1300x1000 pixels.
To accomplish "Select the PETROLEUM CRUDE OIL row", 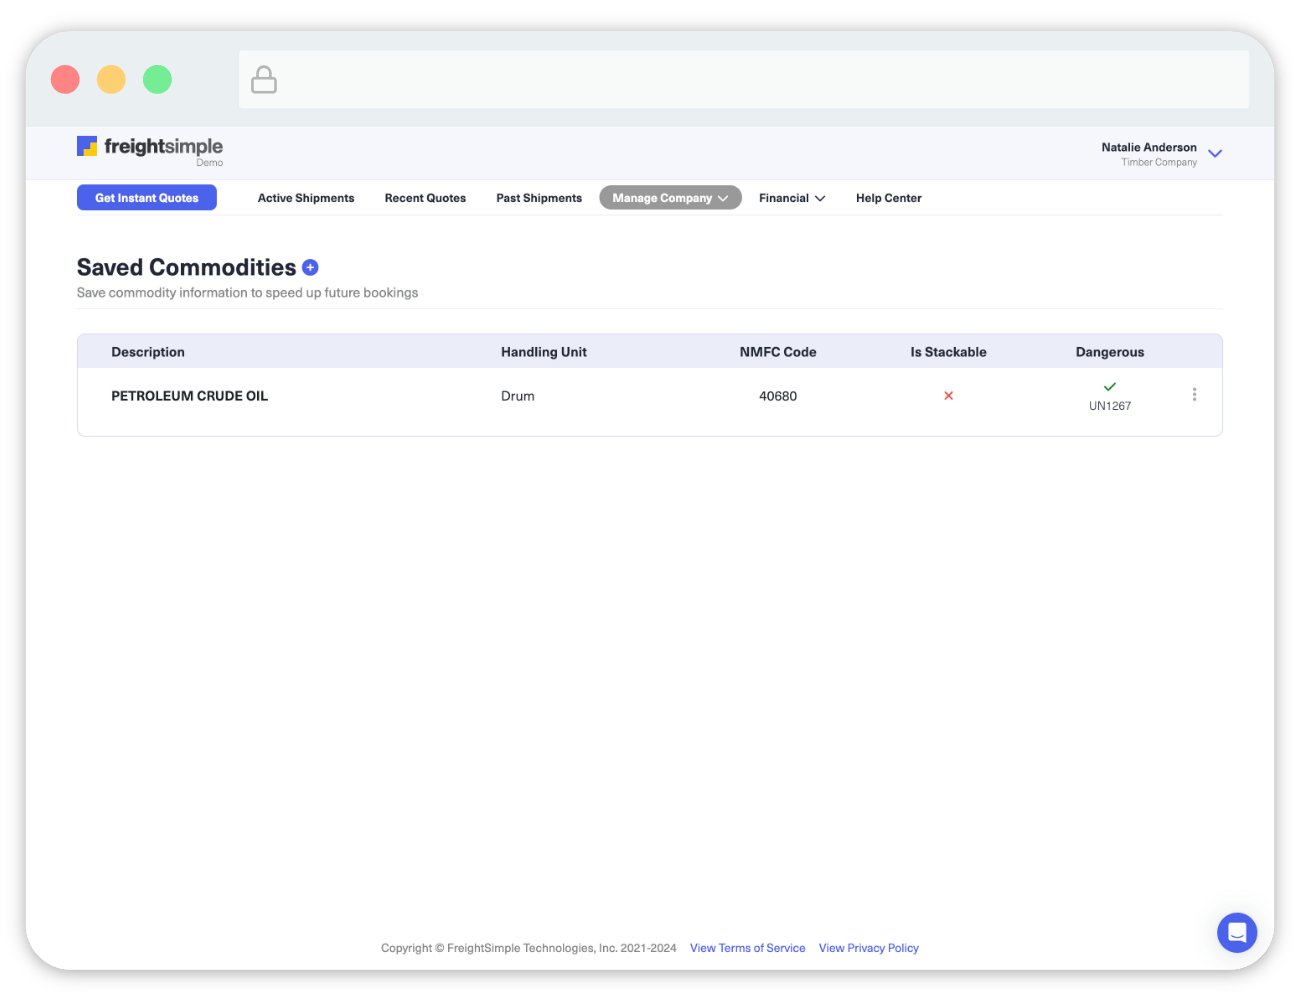I will click(x=189, y=396).
